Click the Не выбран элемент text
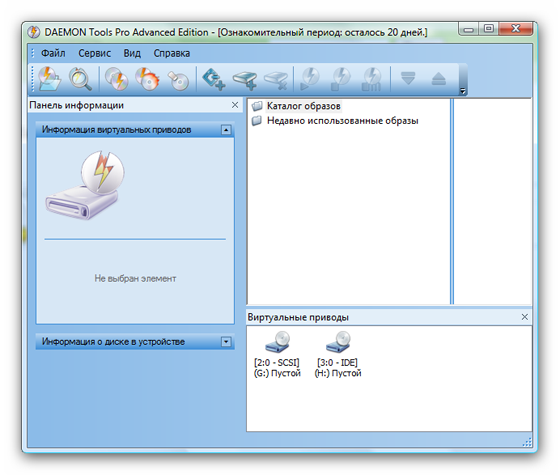560x475 pixels. 135,279
